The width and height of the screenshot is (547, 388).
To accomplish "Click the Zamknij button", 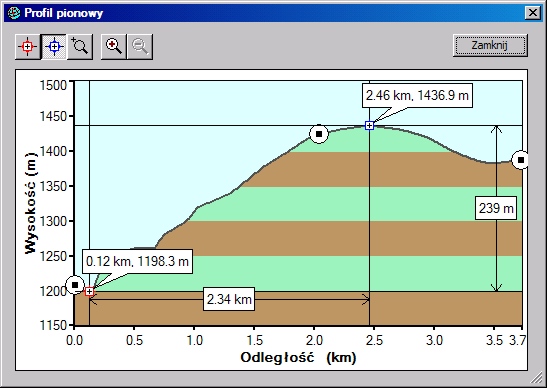I will [490, 45].
